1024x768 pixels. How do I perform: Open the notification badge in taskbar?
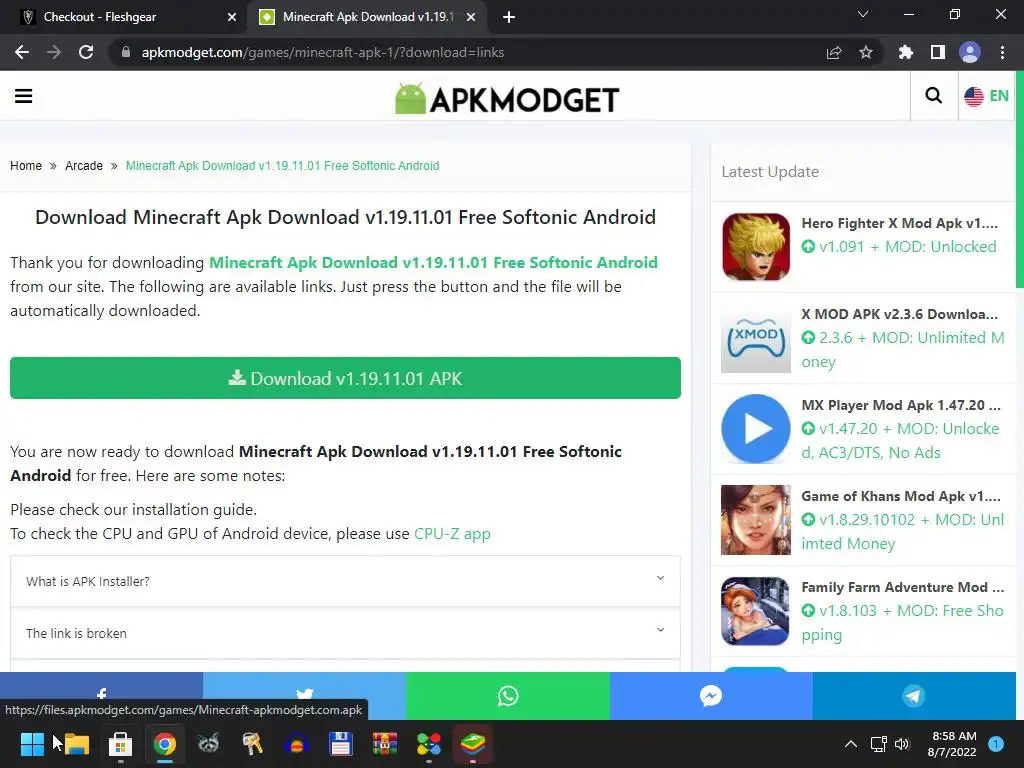[996, 744]
